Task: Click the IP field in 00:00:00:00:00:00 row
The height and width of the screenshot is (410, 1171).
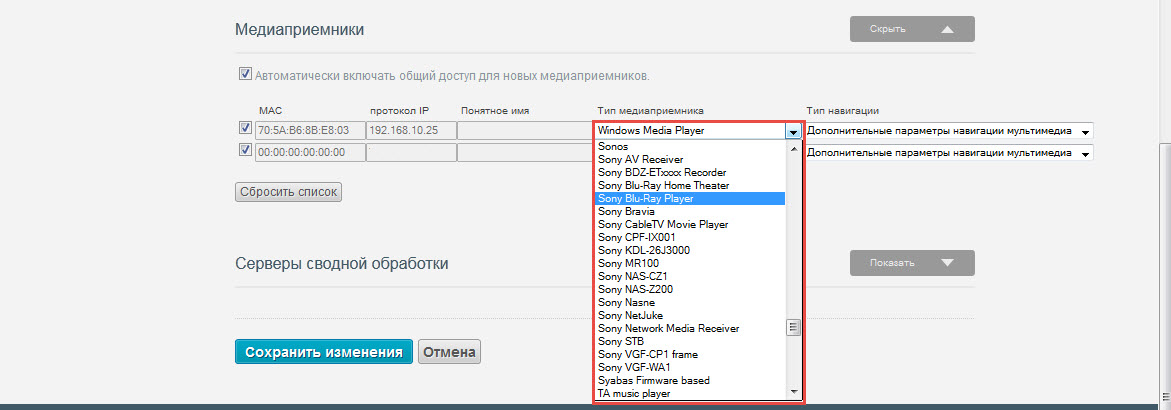Action: point(411,152)
